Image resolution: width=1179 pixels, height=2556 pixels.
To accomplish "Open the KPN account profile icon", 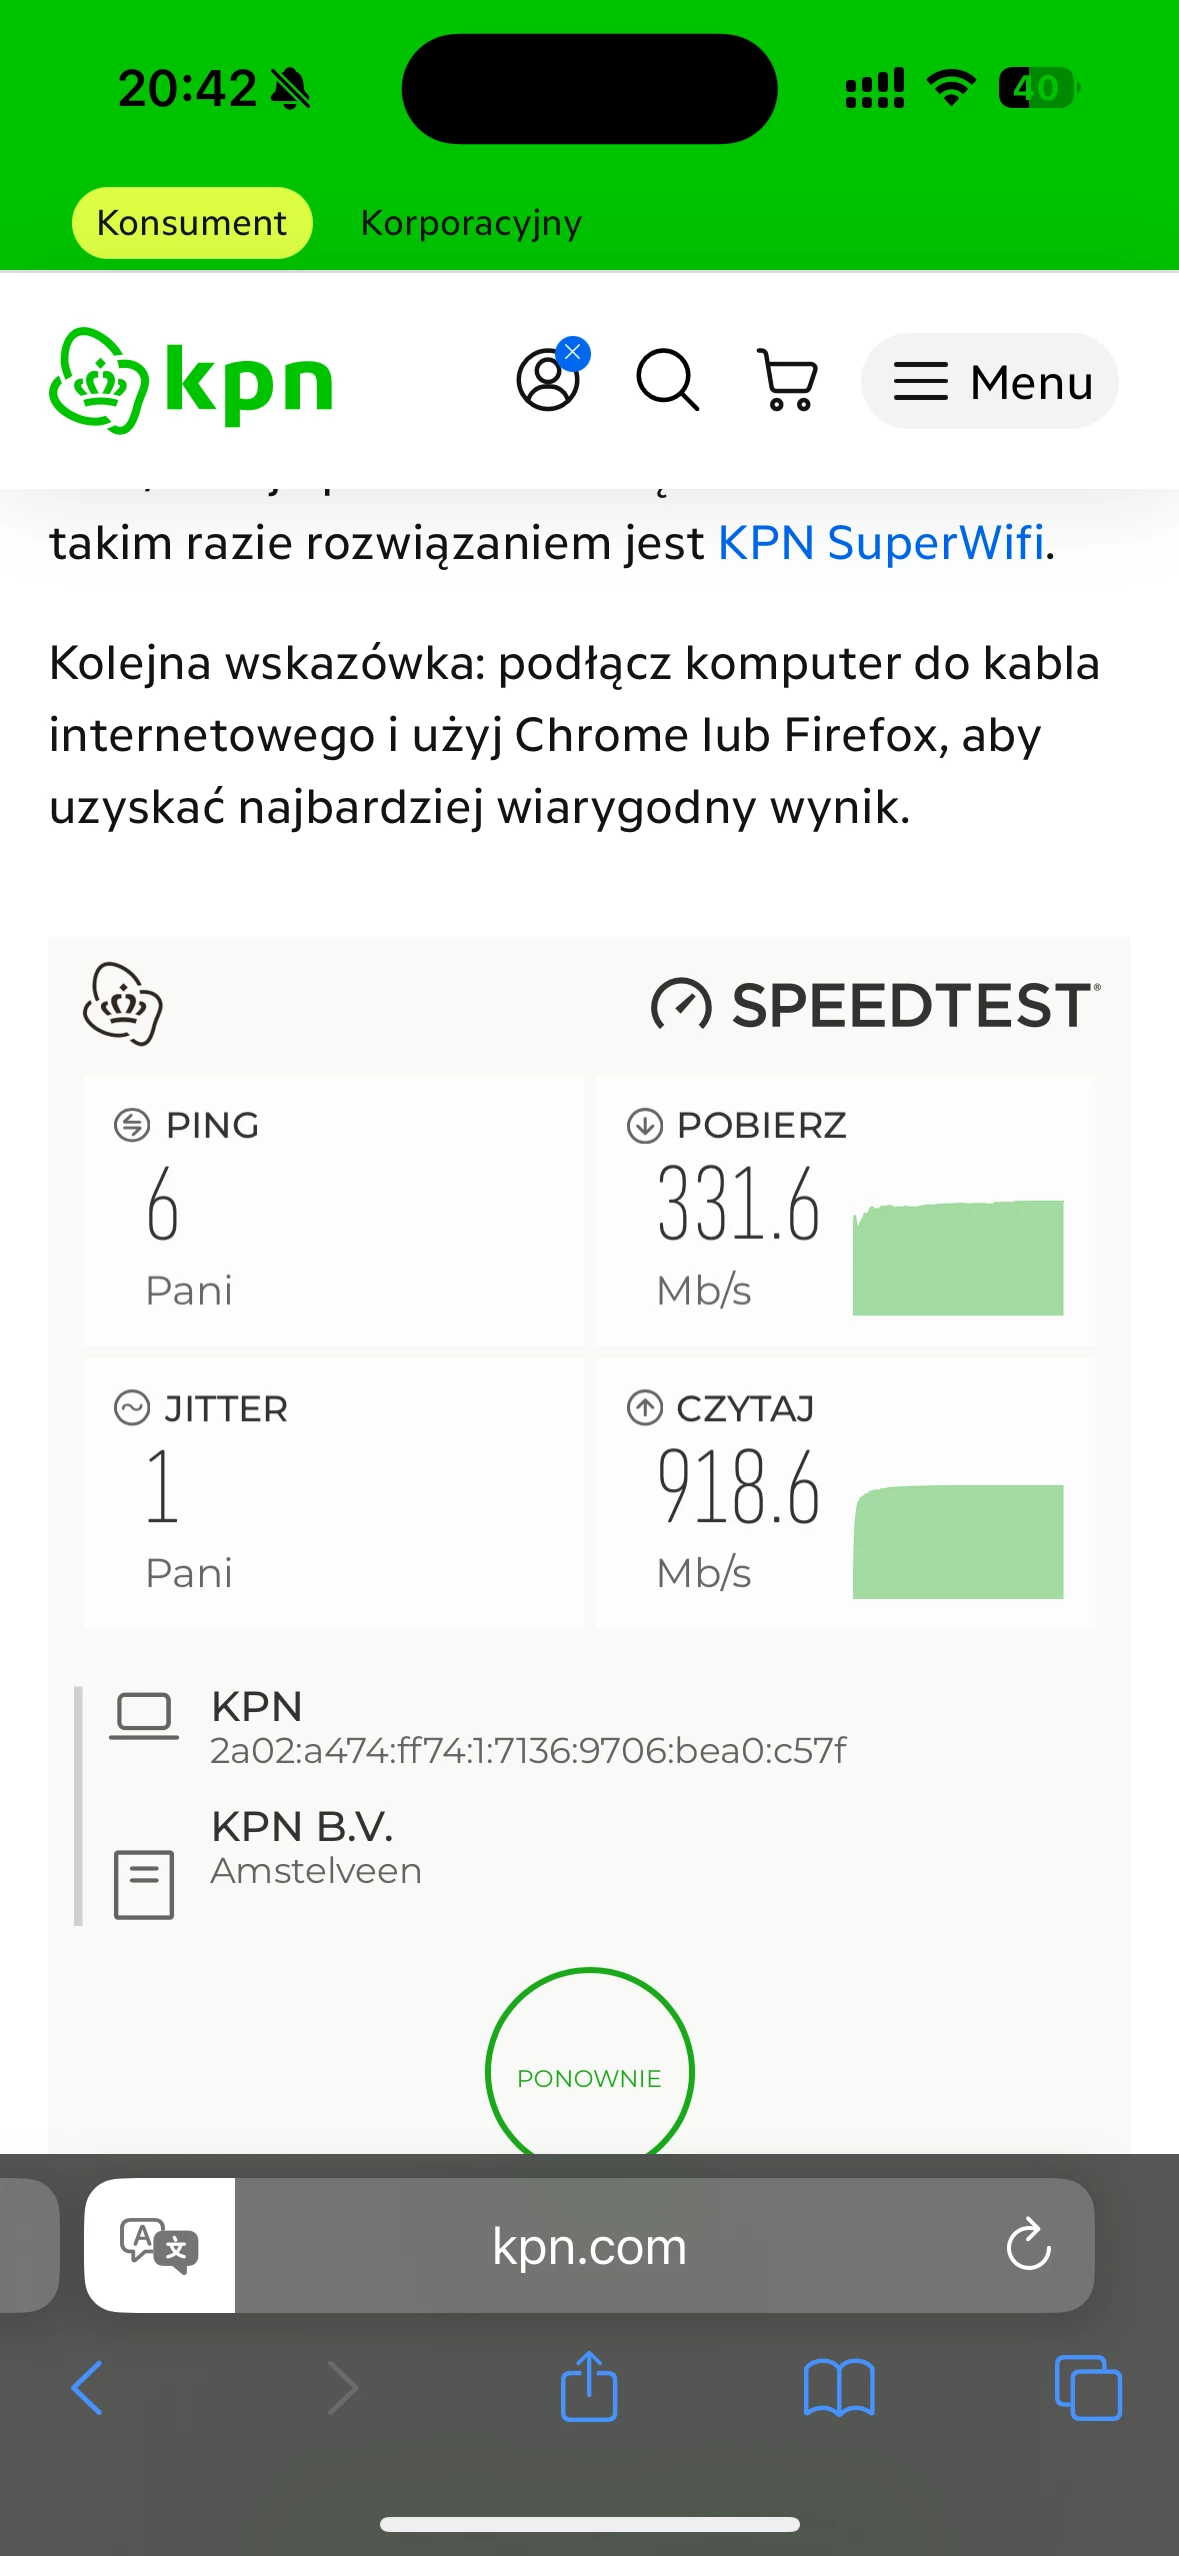I will pyautogui.click(x=548, y=380).
